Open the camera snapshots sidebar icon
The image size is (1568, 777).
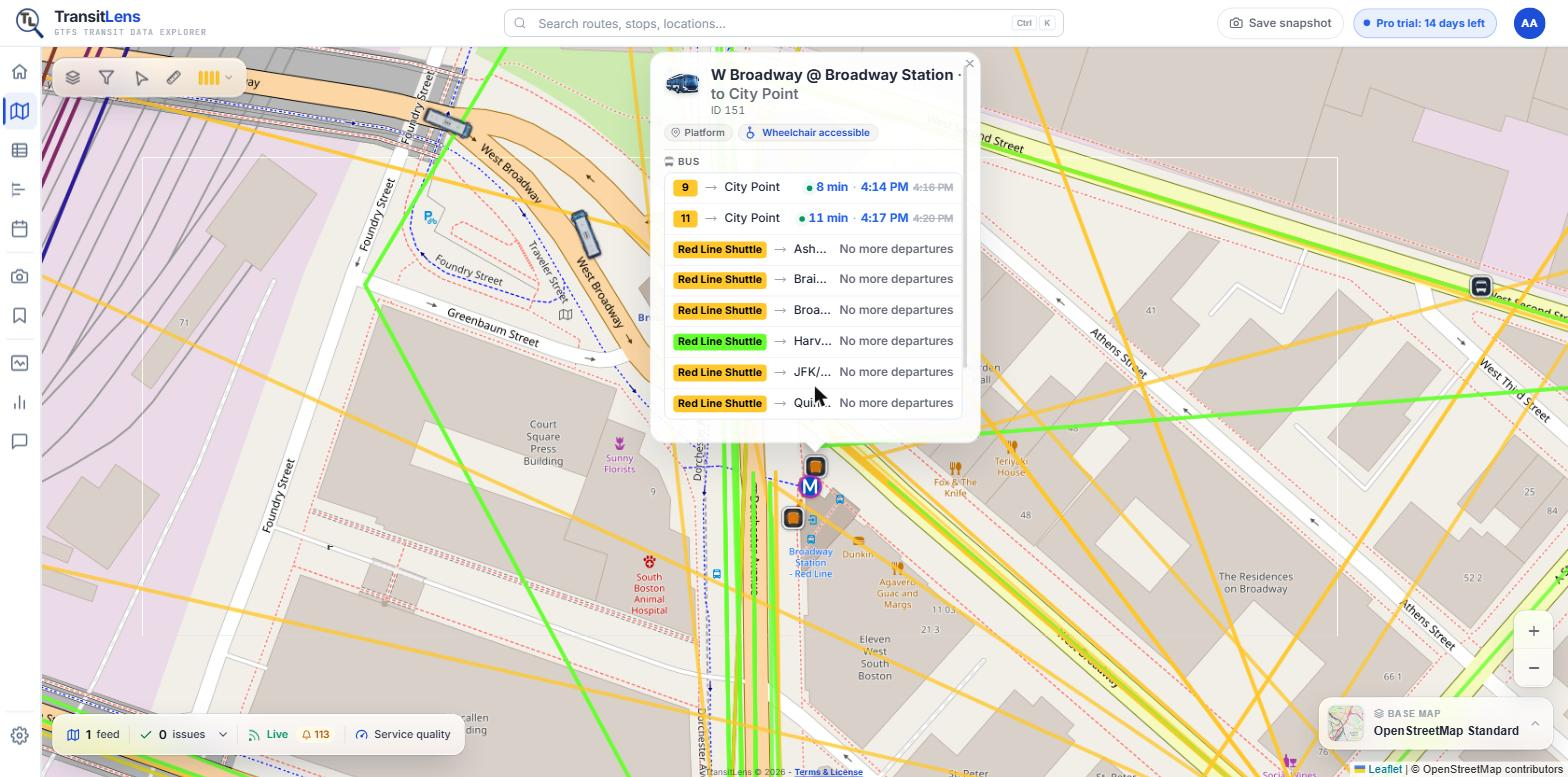pos(19,277)
